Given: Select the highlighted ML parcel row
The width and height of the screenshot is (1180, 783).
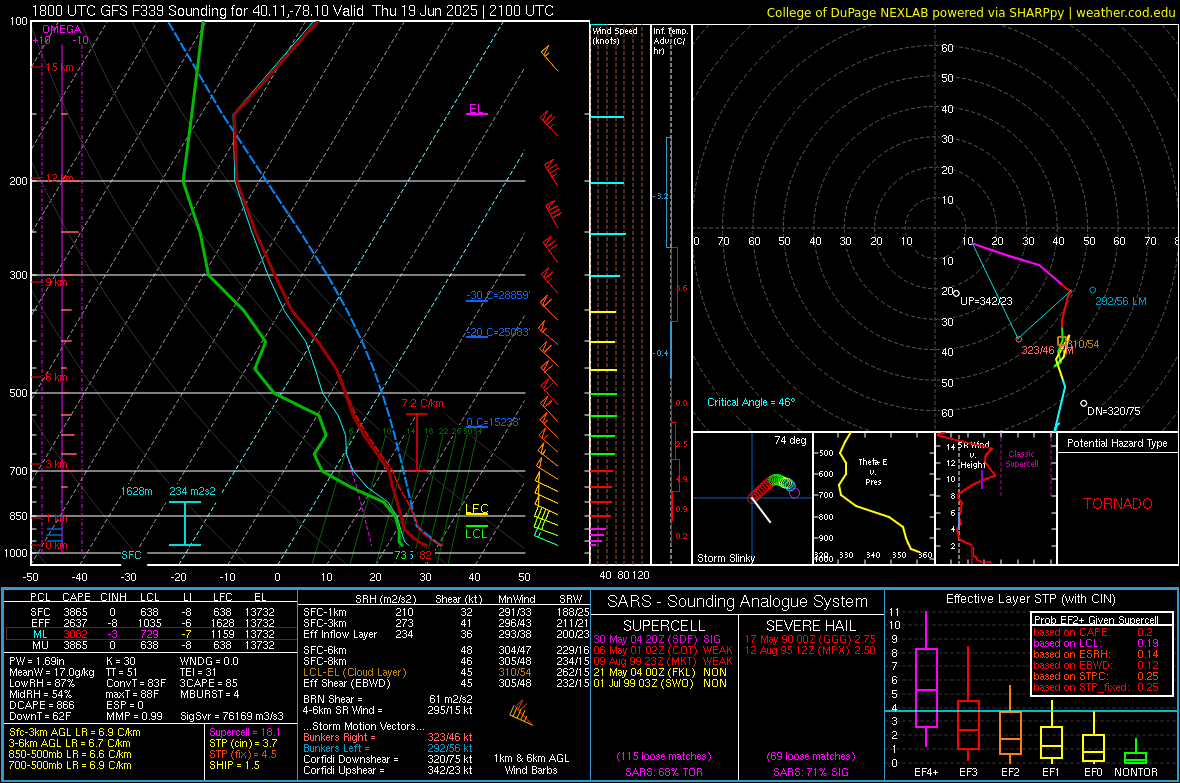Looking at the screenshot, I should [x=151, y=634].
